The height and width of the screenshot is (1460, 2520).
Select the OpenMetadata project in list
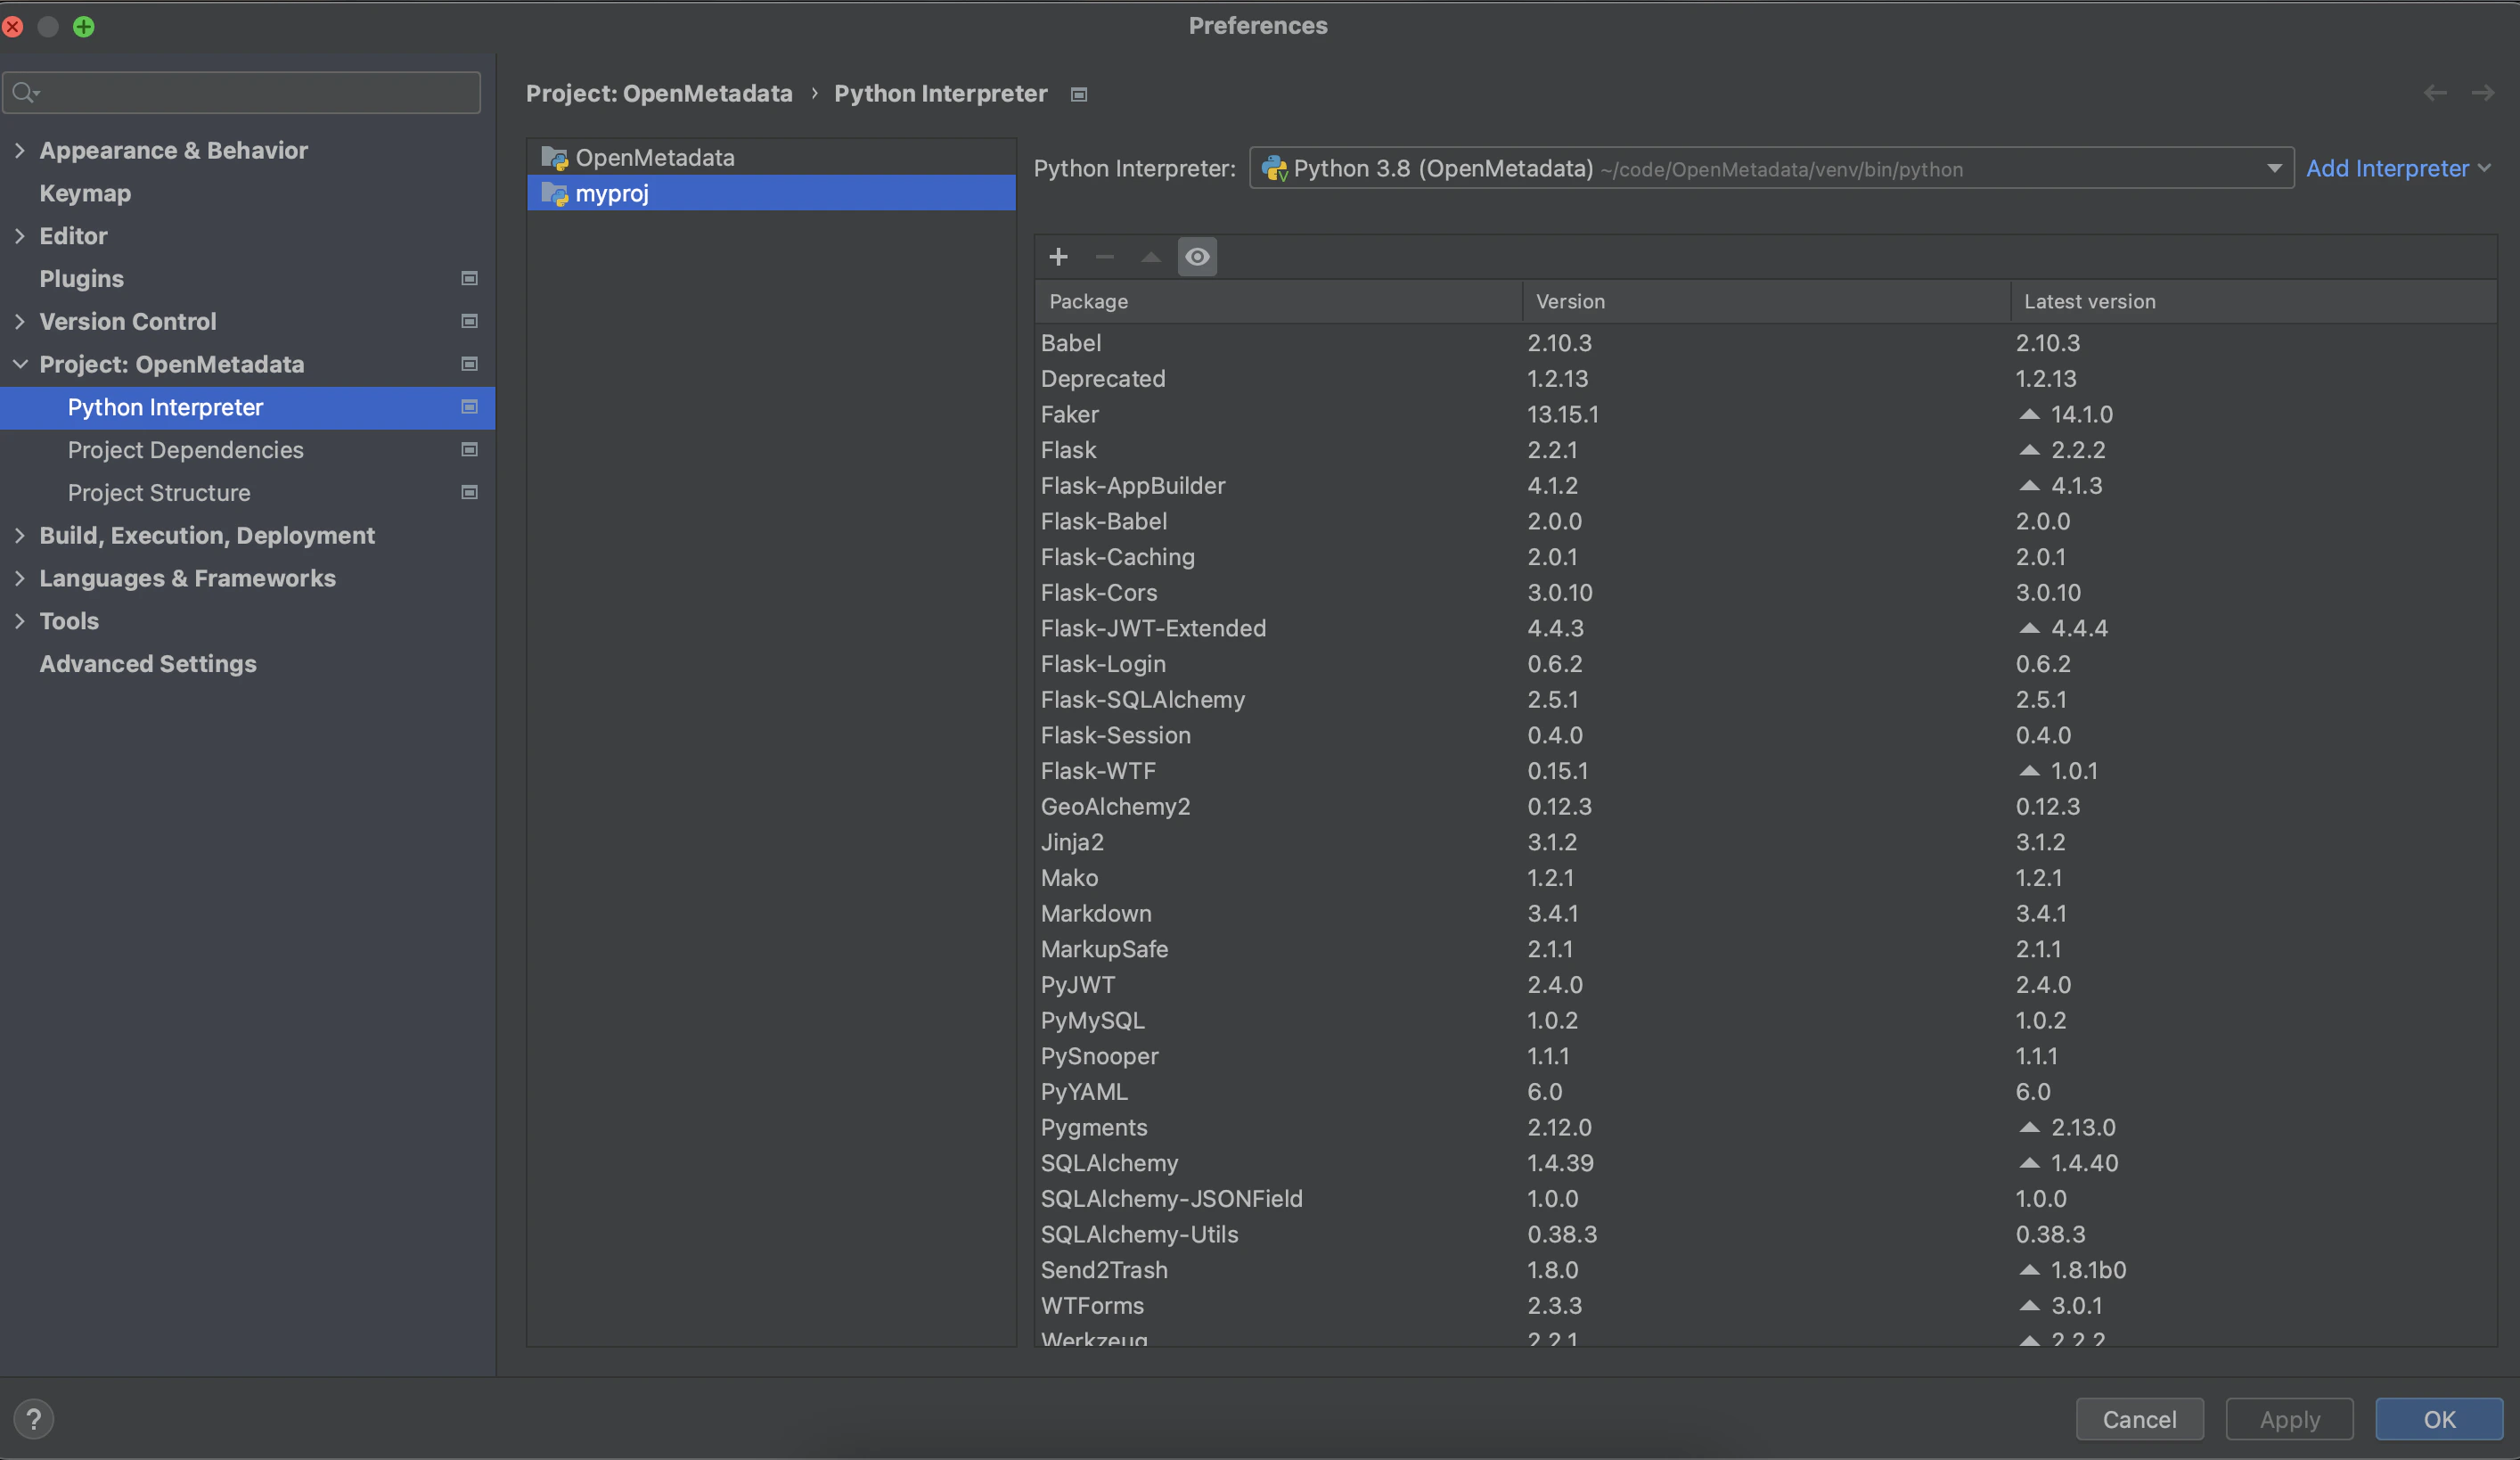point(771,158)
